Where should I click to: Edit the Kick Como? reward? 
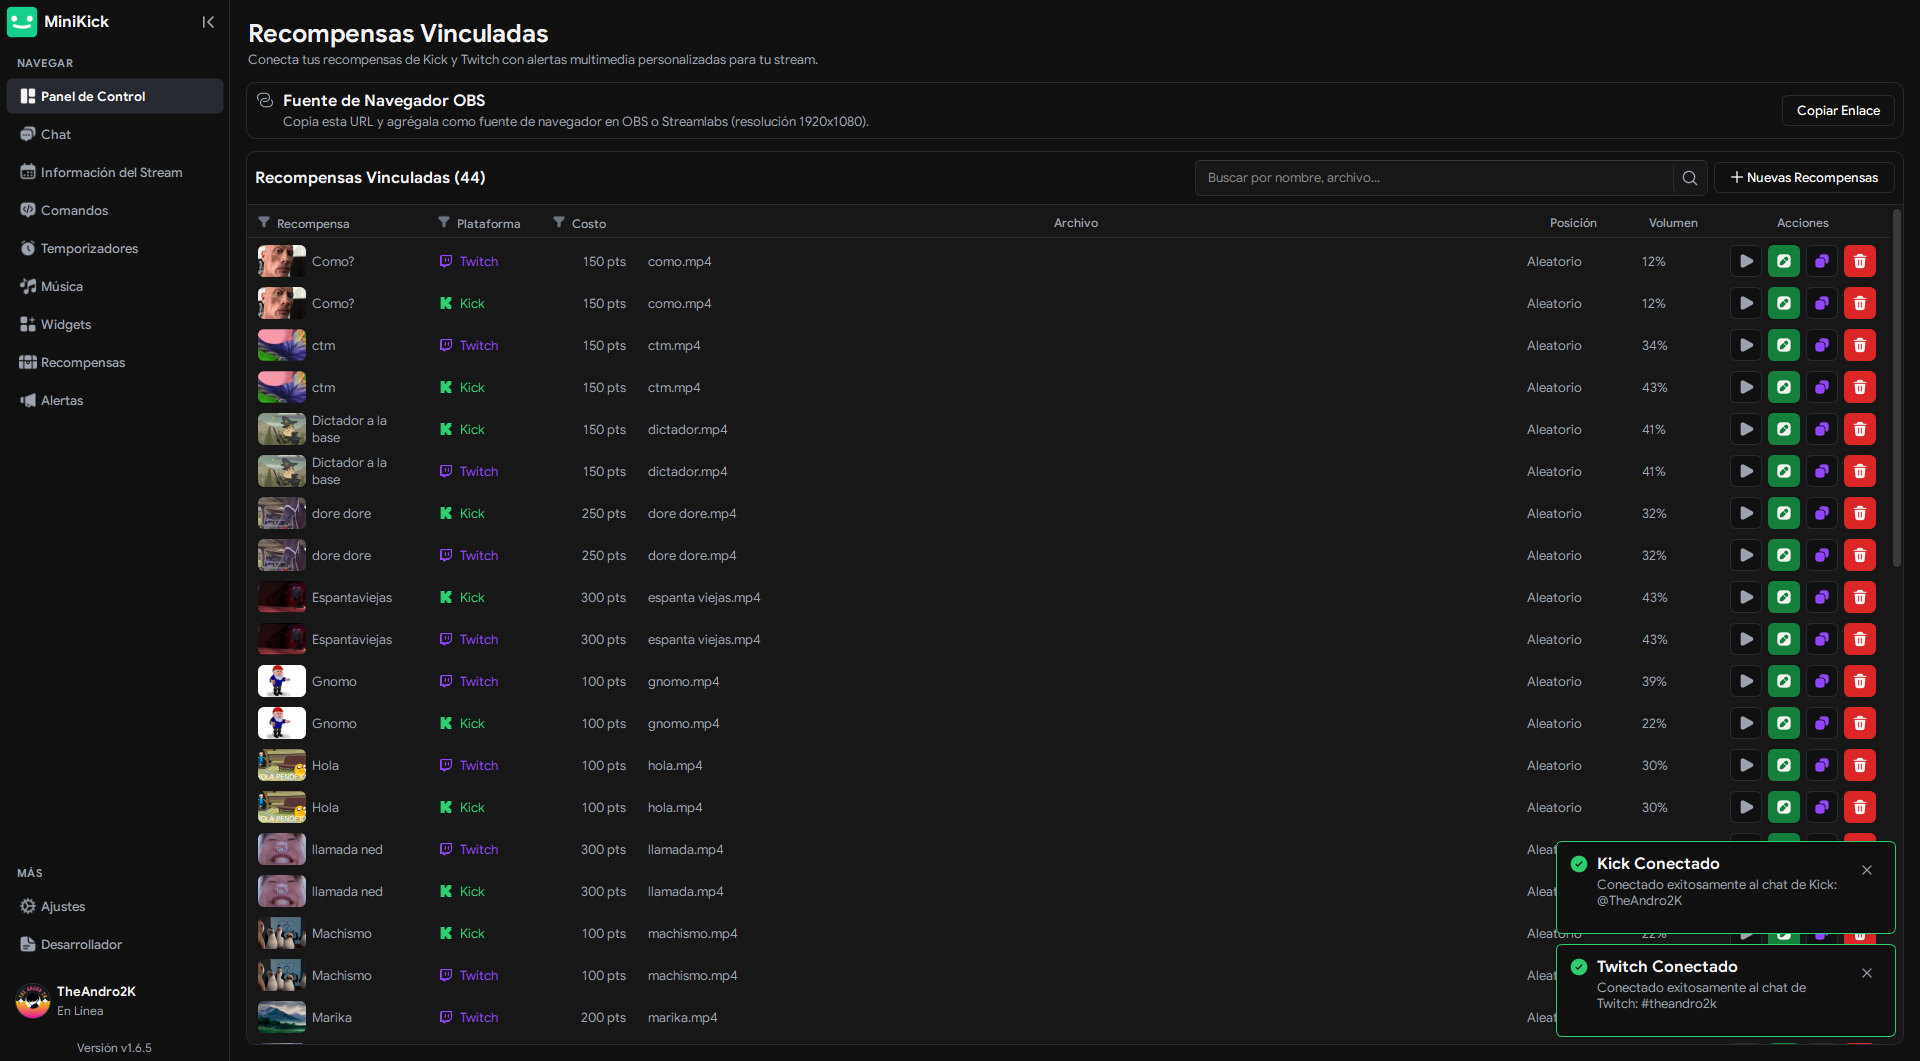click(1784, 303)
